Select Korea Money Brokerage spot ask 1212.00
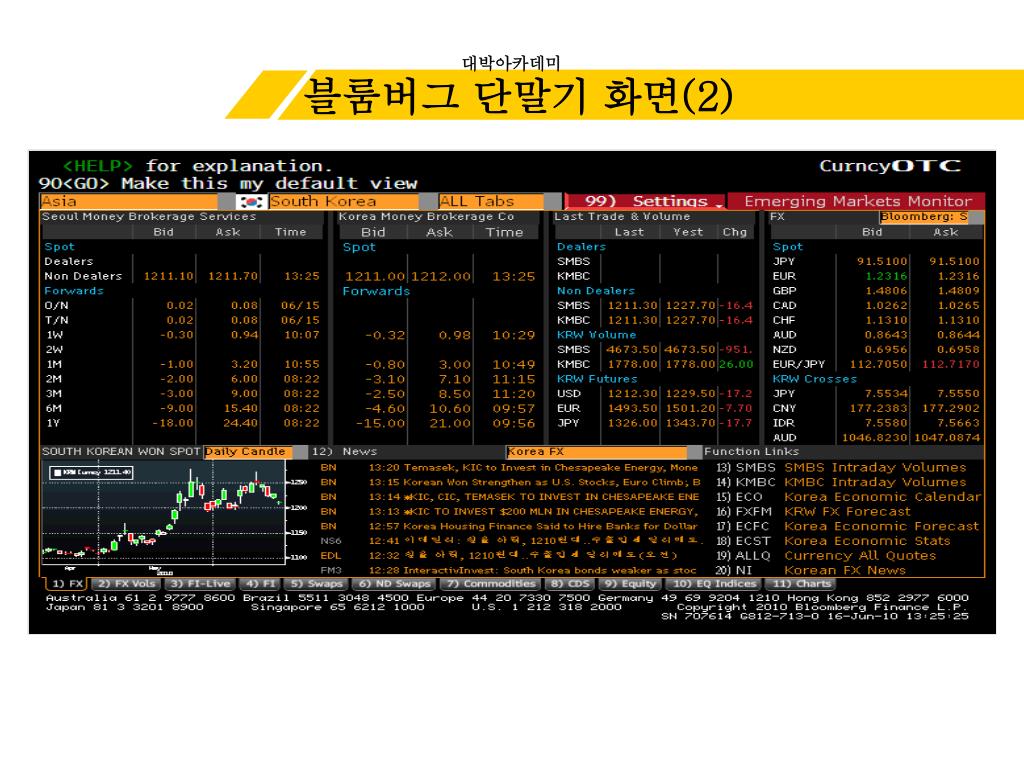1024x768 pixels. point(441,277)
